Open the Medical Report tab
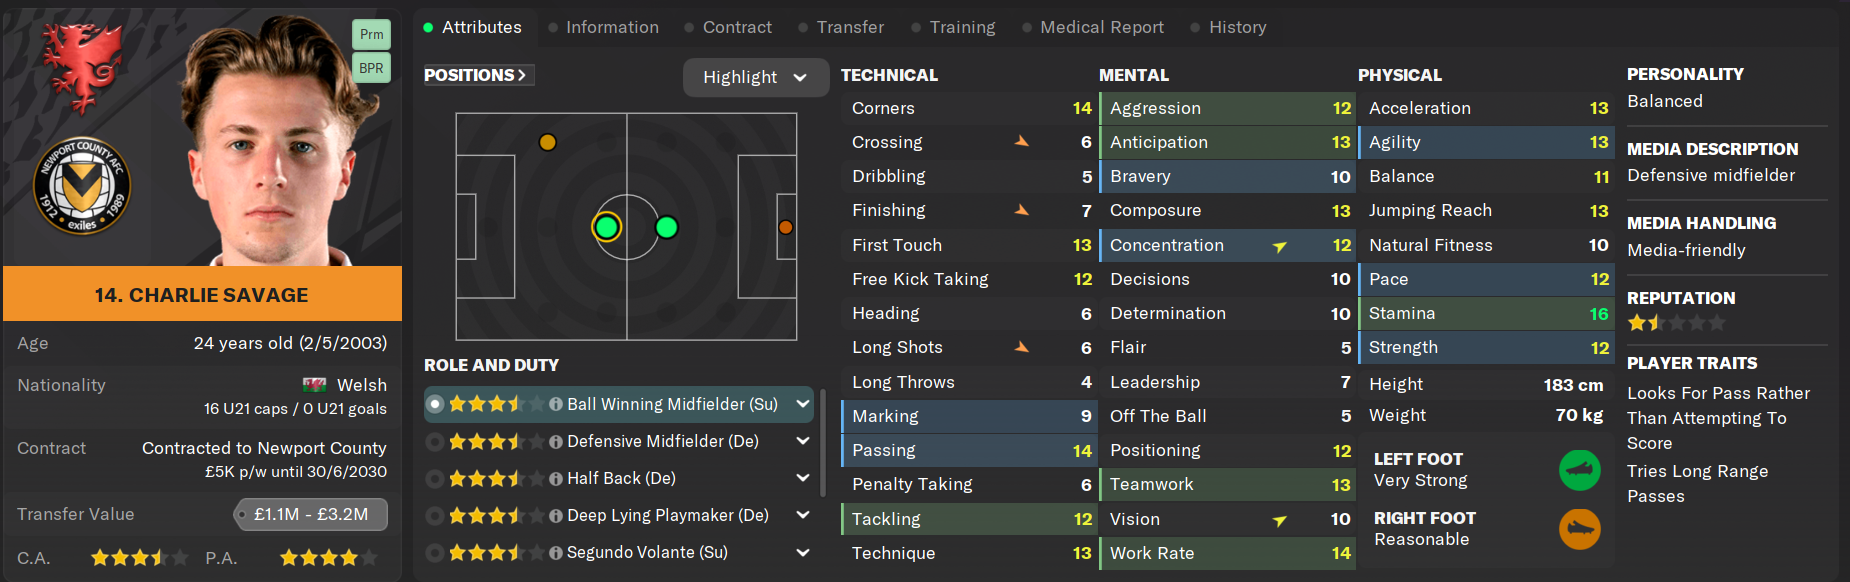Image resolution: width=1850 pixels, height=582 pixels. (1101, 27)
